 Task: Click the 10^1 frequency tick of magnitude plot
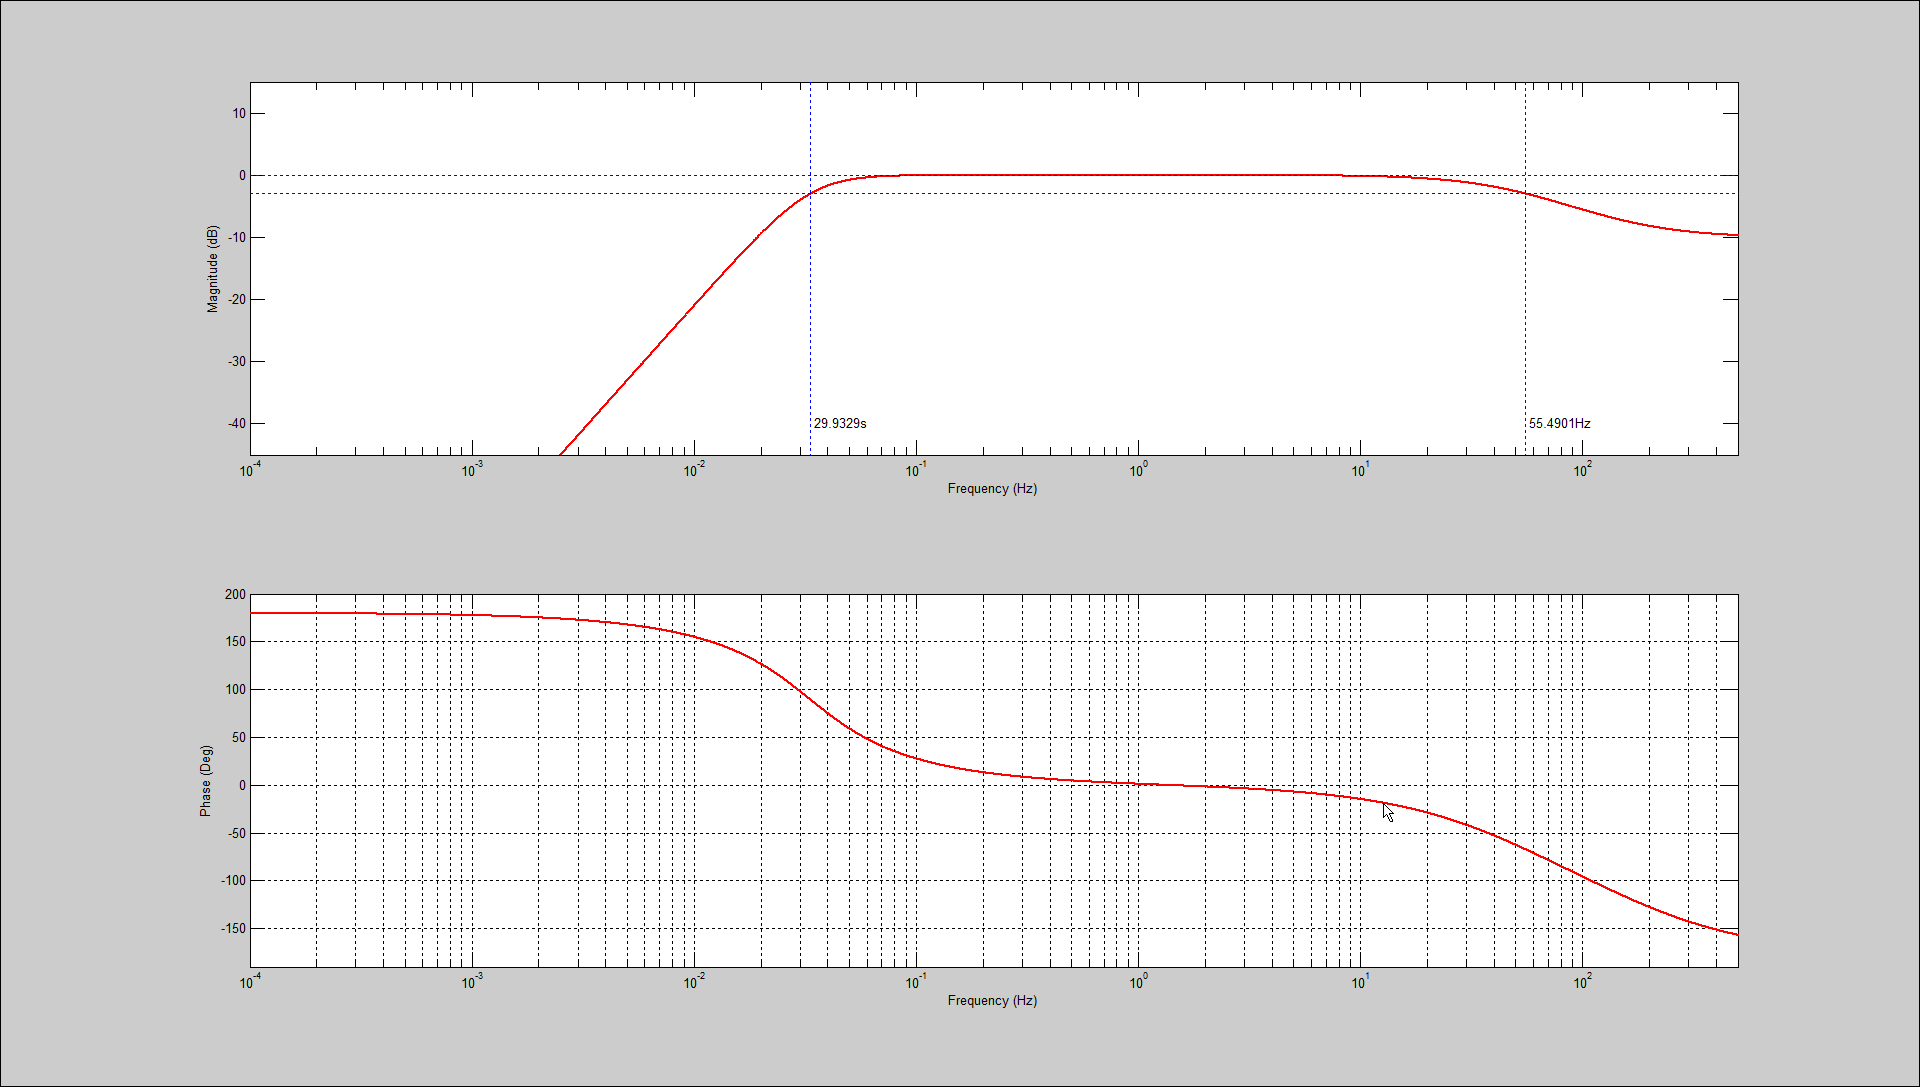tap(1360, 470)
